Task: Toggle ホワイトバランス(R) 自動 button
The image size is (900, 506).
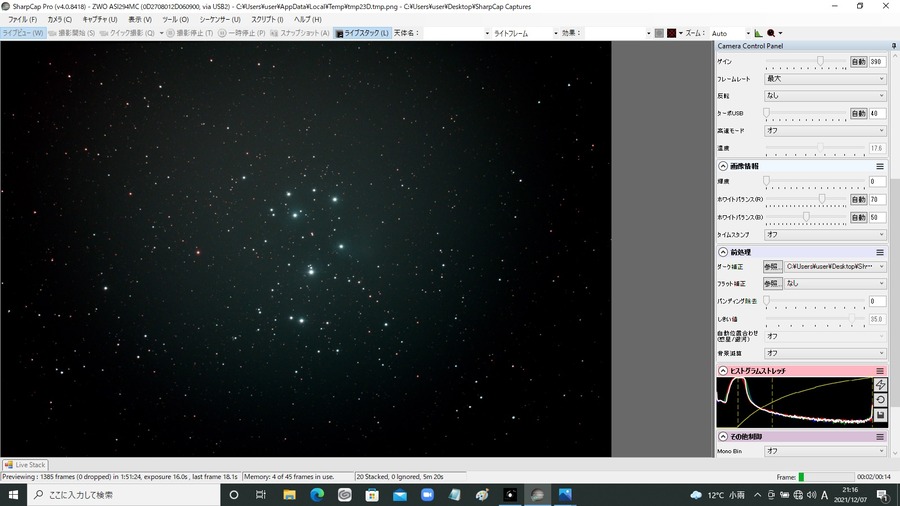Action: coord(858,200)
